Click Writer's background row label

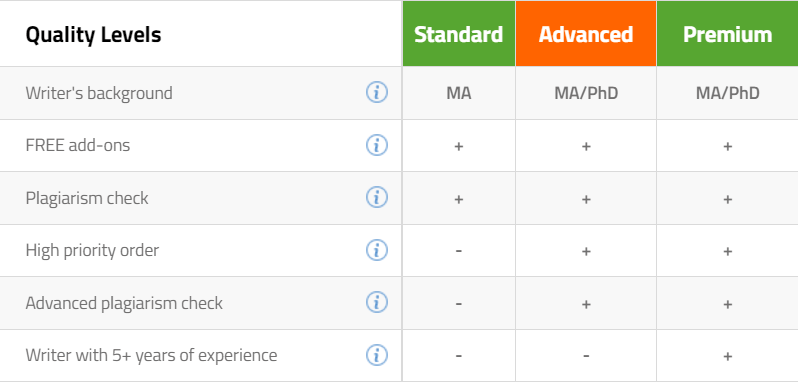click(x=99, y=93)
